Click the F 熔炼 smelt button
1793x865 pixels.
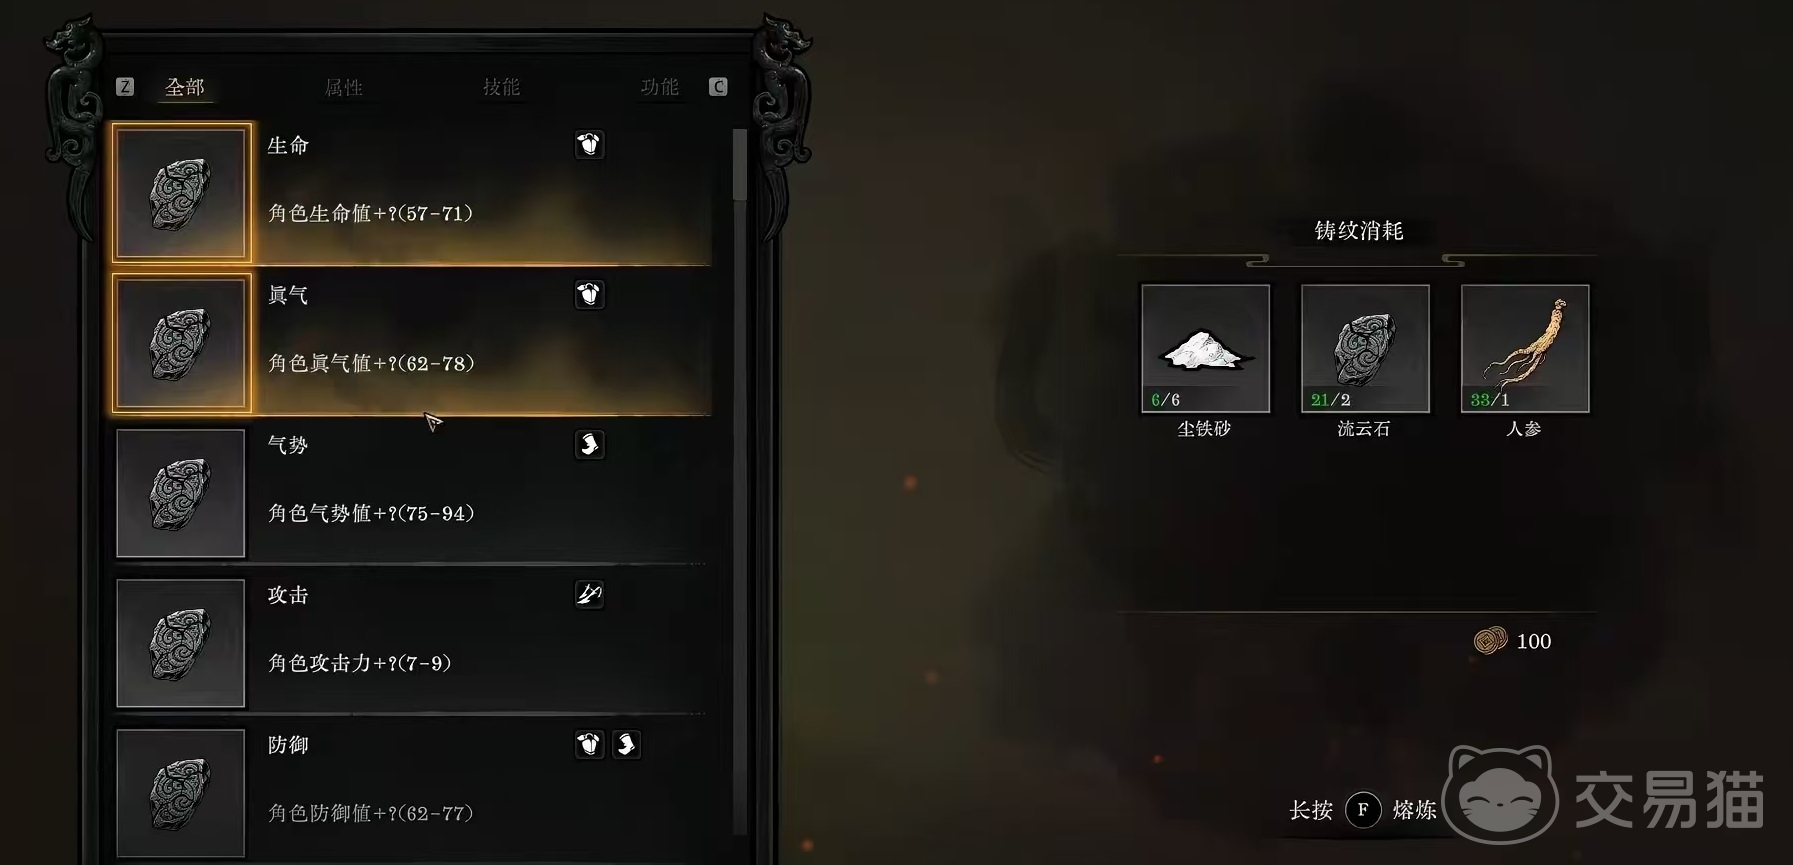click(1363, 810)
